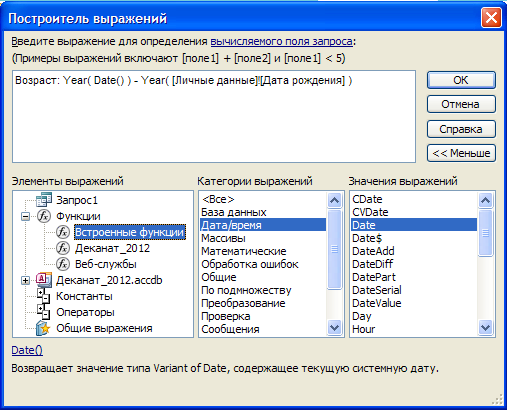Click fx icon beside Веб-службы
The width and height of the screenshot is (507, 410).
(x=63, y=264)
